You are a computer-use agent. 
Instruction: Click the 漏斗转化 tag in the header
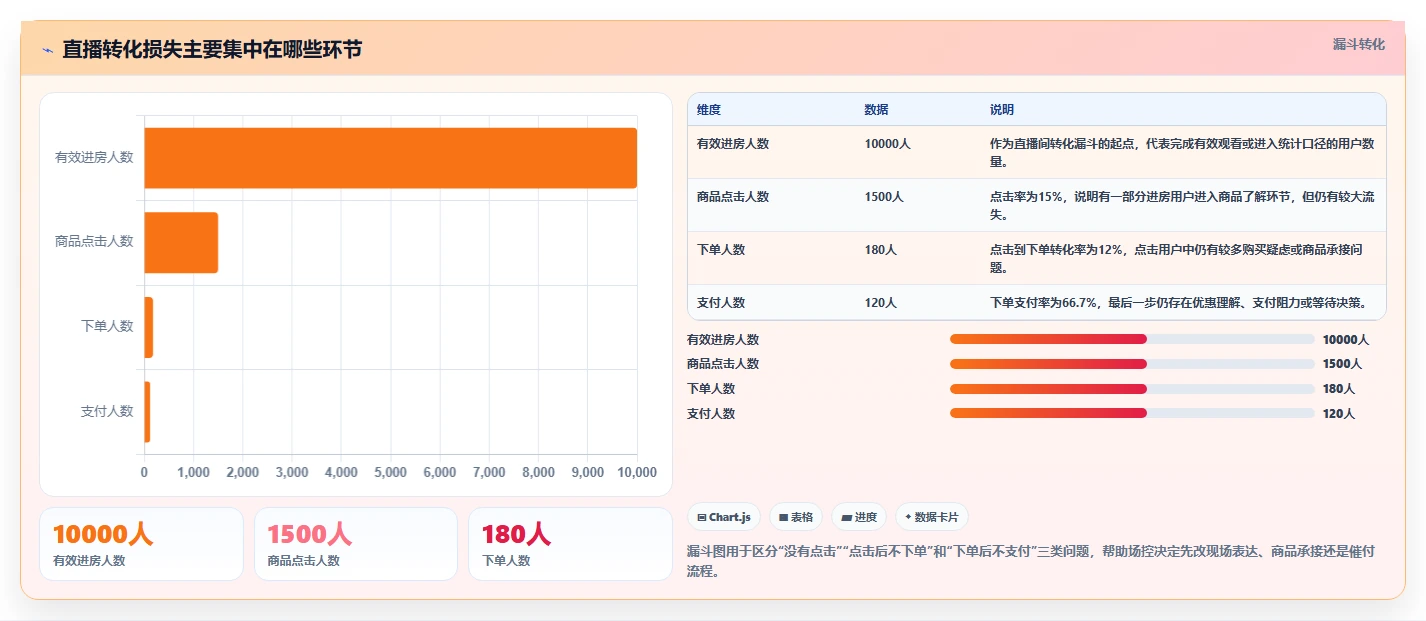pyautogui.click(x=1359, y=44)
